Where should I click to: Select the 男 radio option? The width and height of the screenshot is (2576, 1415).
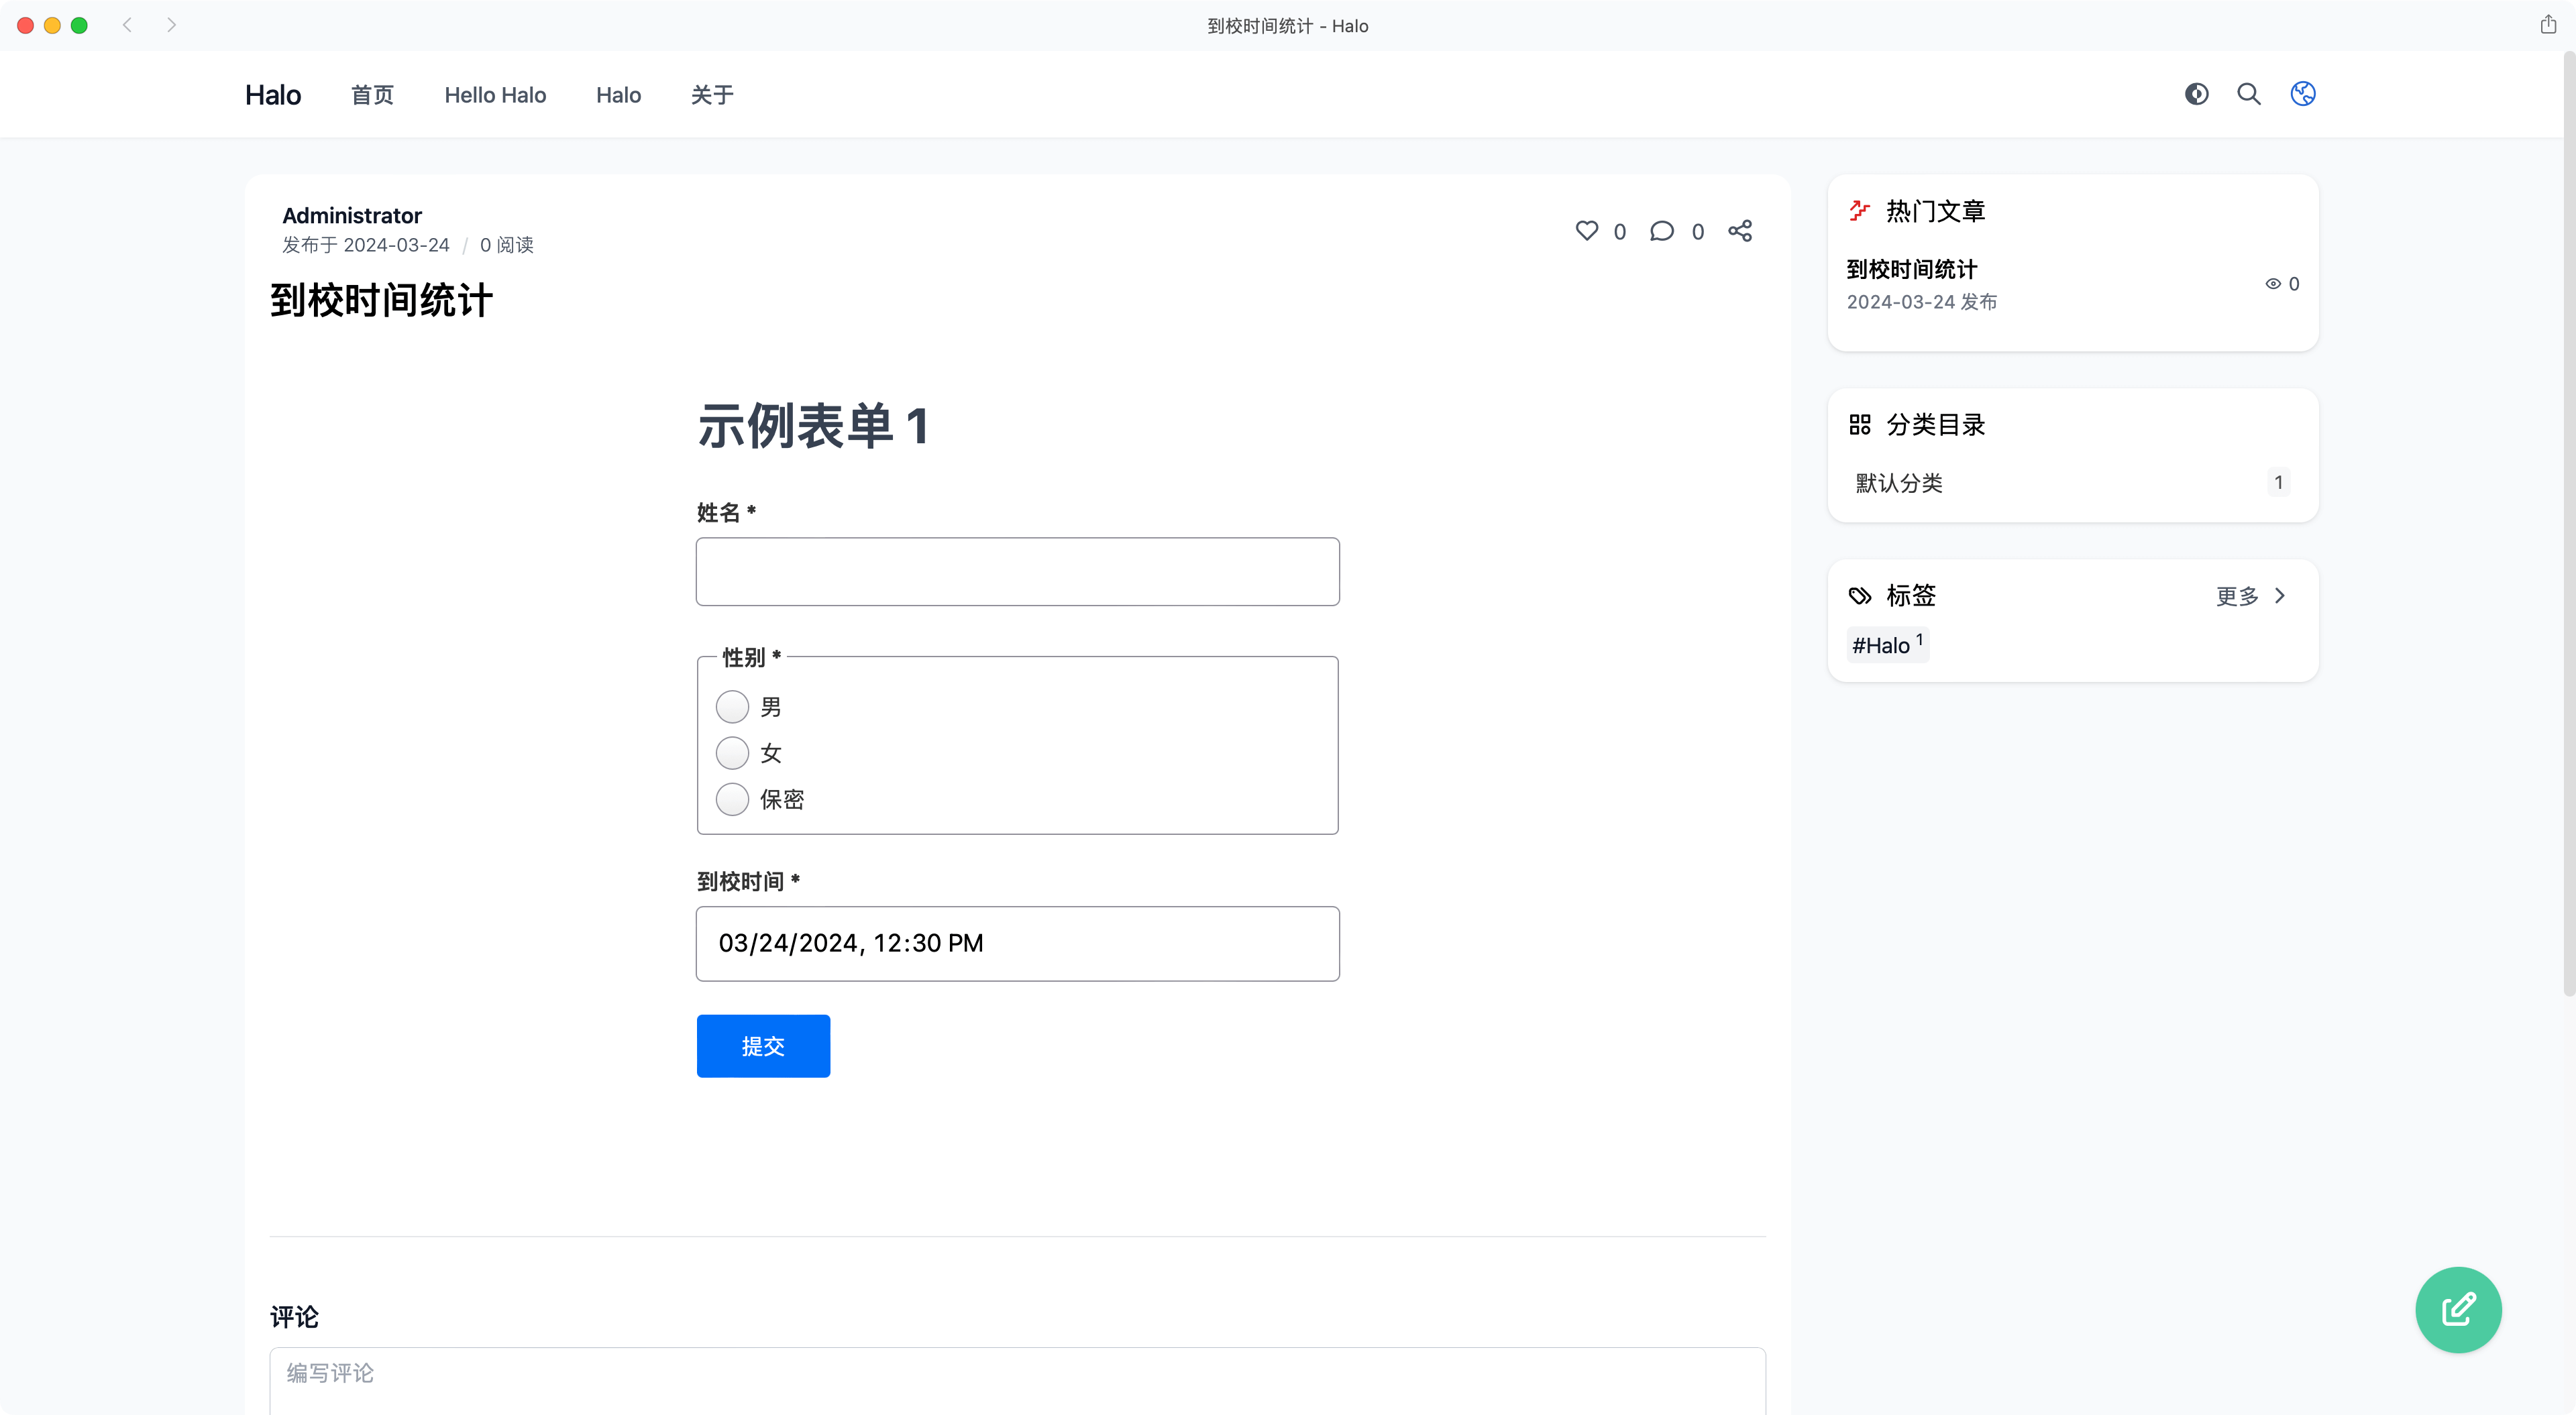coord(732,707)
